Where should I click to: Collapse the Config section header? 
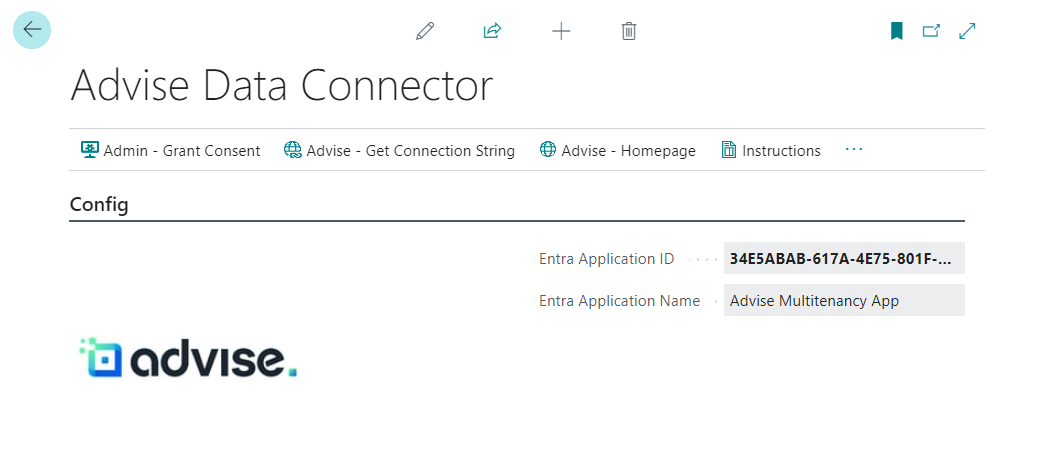pyautogui.click(x=99, y=204)
